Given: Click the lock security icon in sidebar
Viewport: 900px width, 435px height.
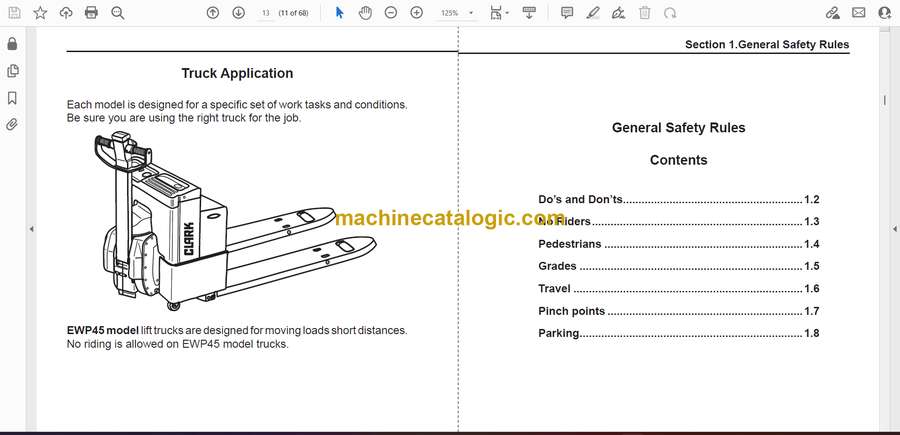Looking at the screenshot, I should (12, 44).
